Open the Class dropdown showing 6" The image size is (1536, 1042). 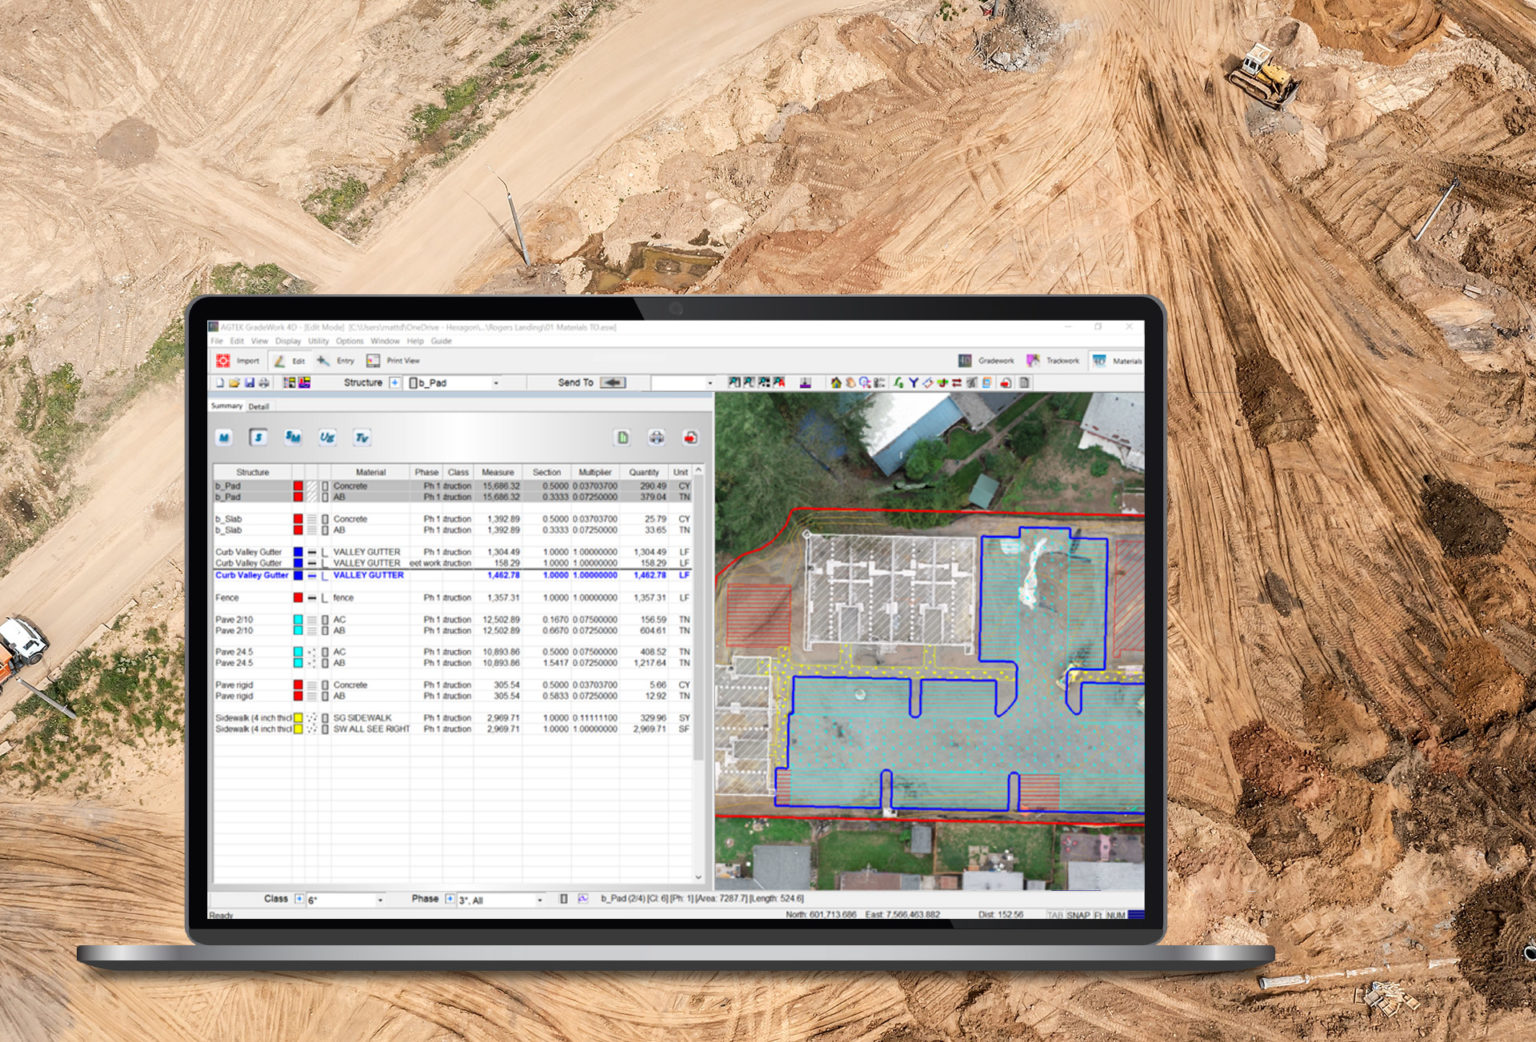click(x=379, y=900)
